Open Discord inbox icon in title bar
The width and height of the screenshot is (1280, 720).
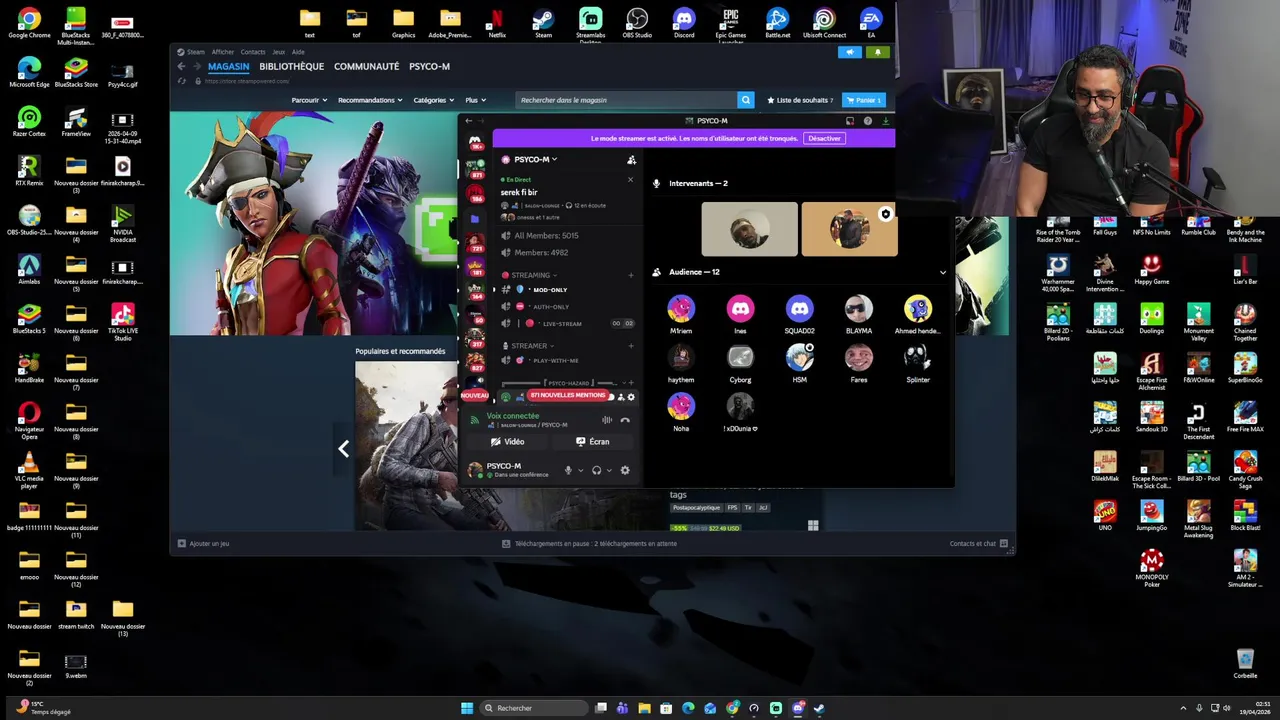[850, 121]
